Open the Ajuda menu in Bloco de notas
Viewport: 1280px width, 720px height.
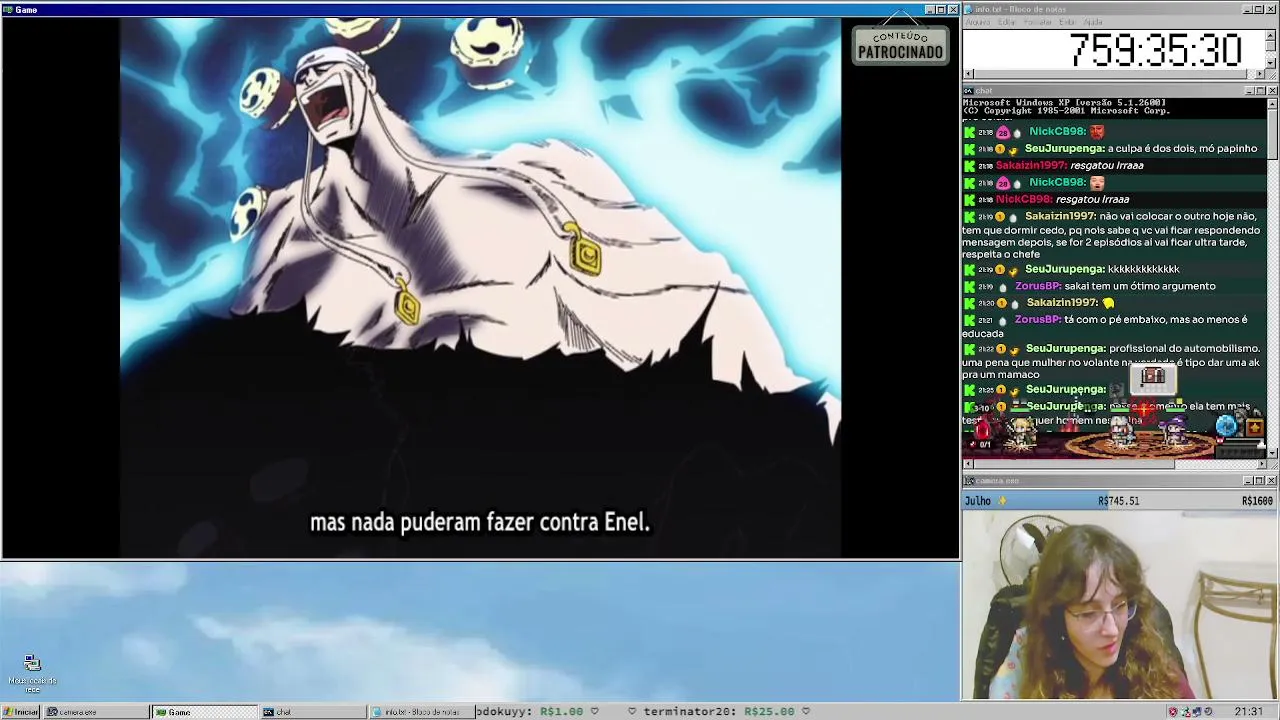tap(1093, 22)
